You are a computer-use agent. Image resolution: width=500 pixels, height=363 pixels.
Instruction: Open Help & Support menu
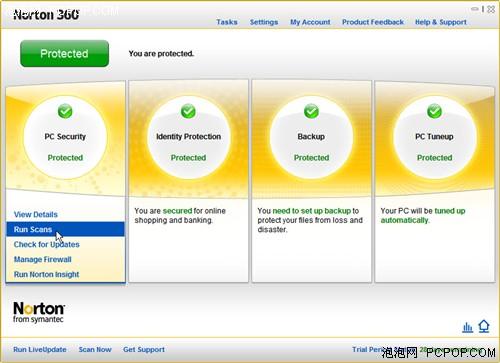[441, 22]
